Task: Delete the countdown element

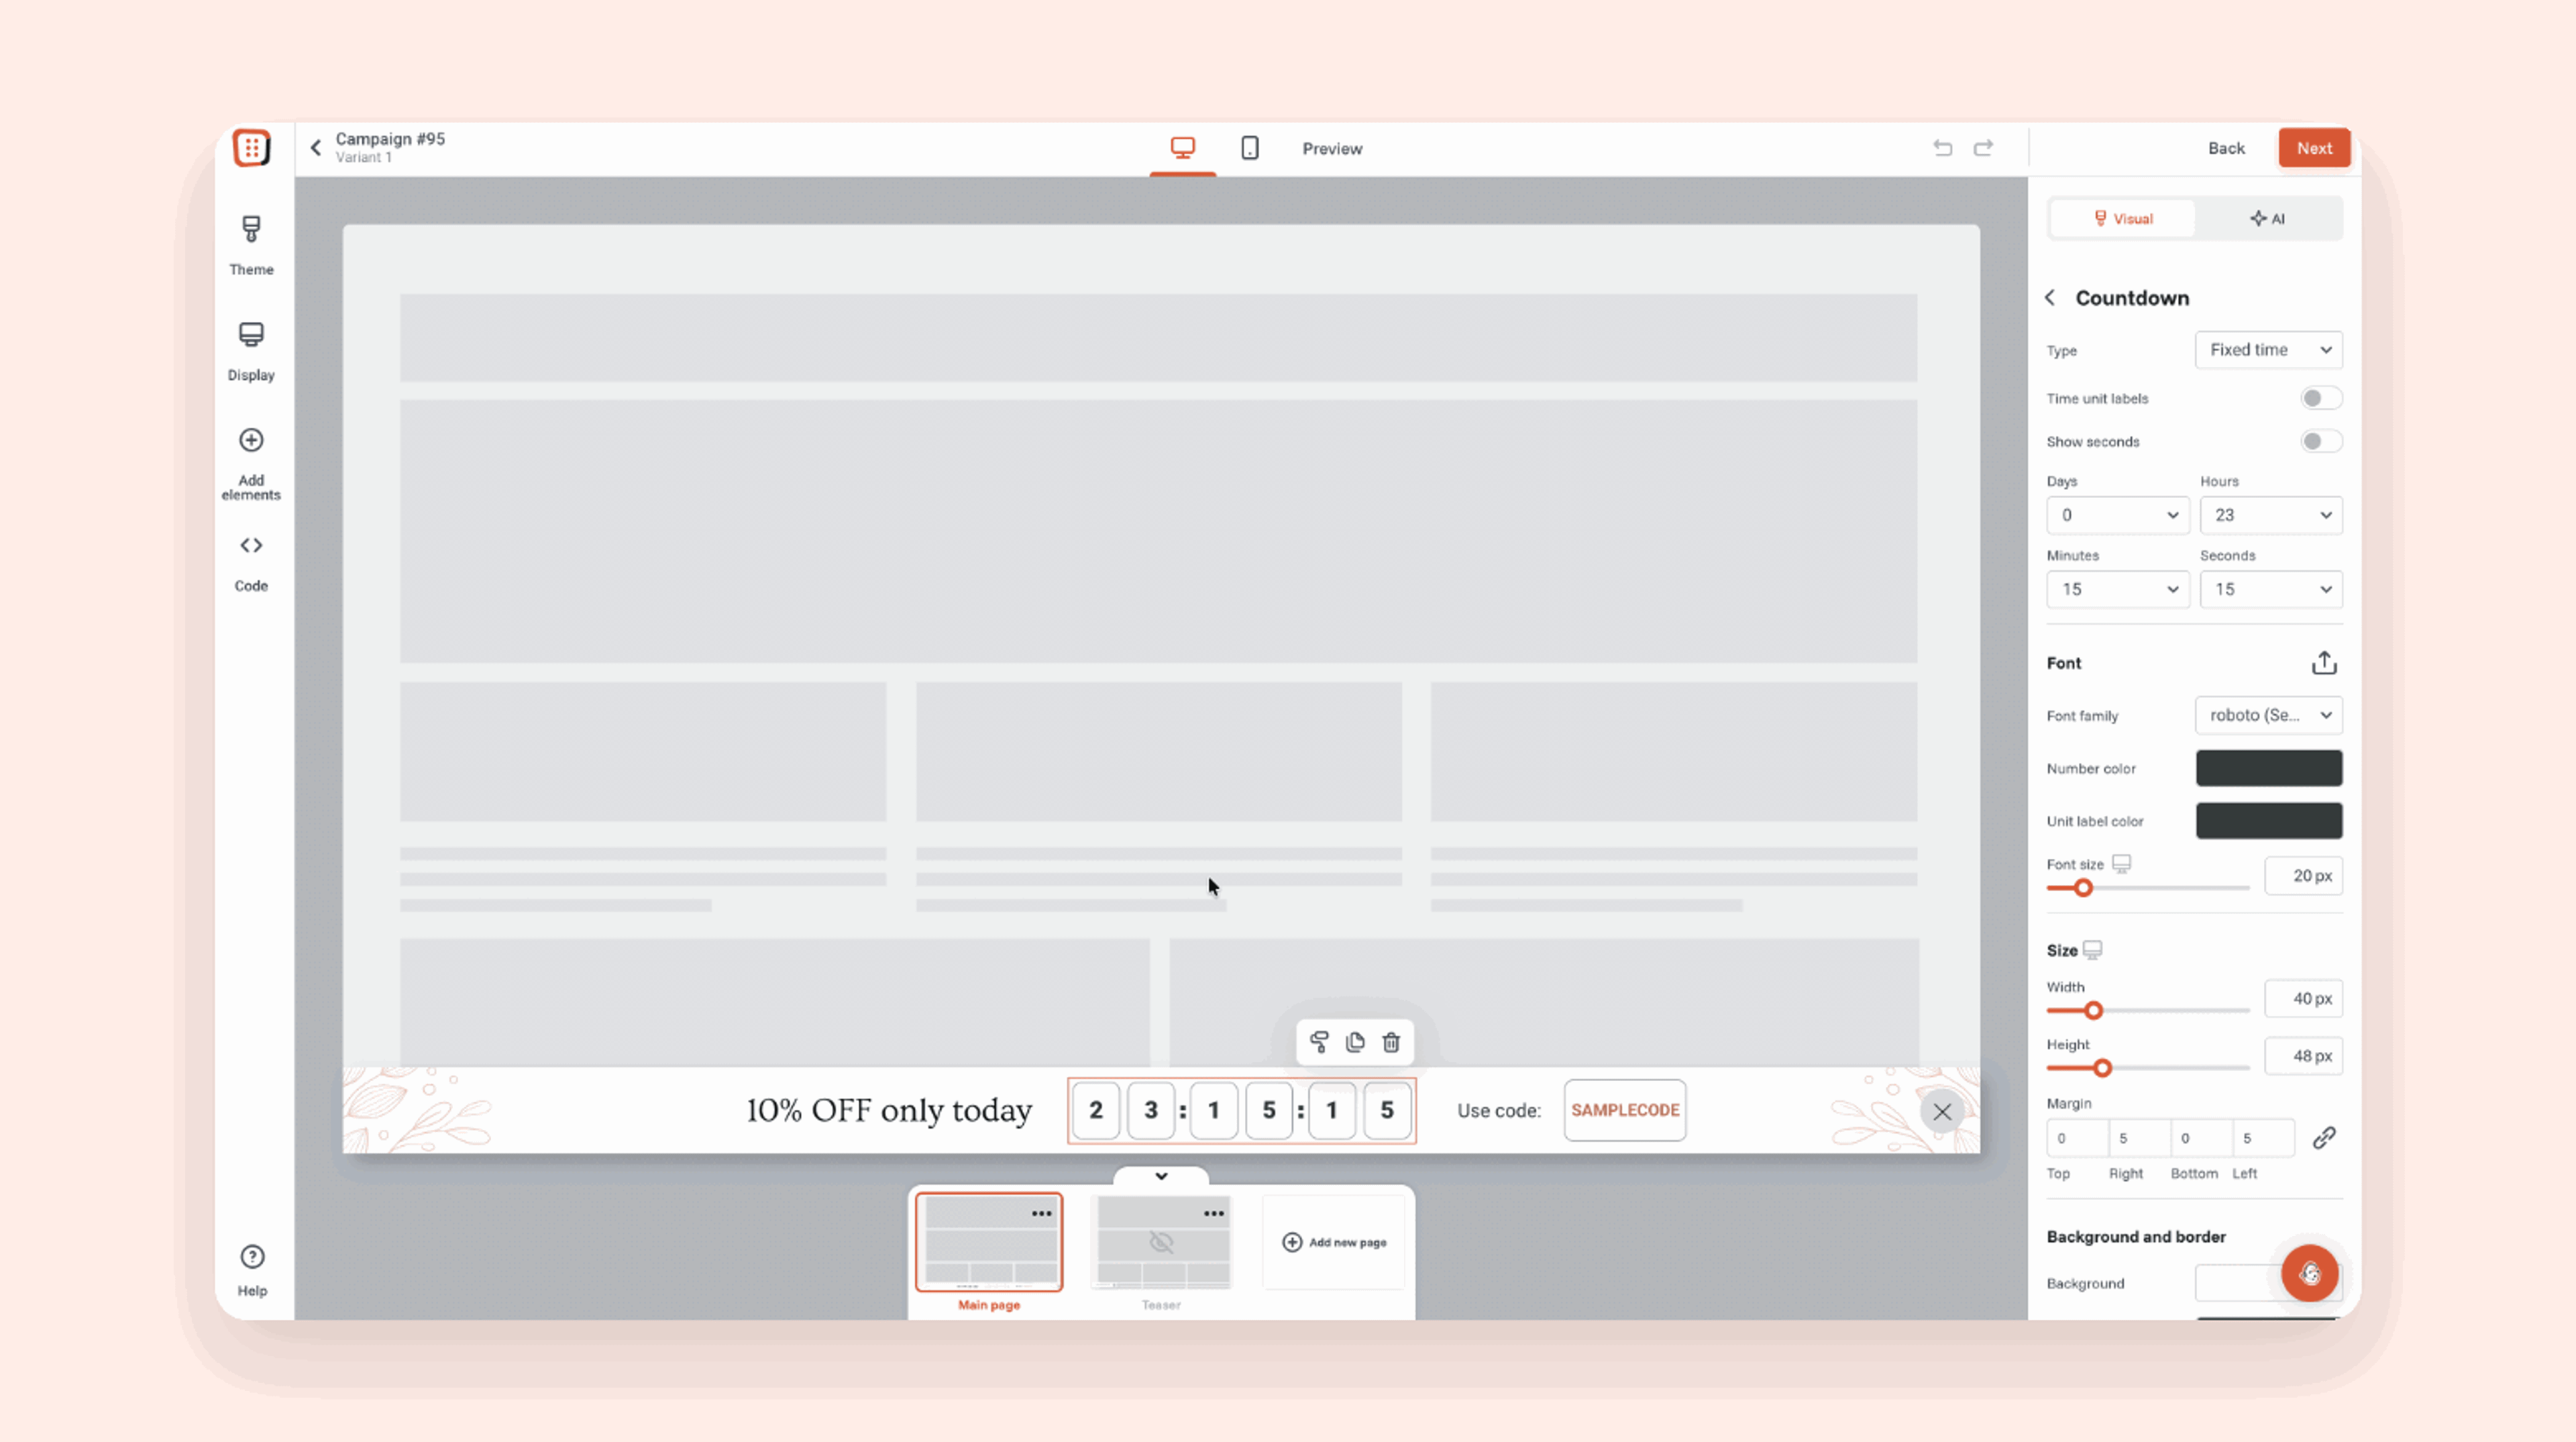Action: tap(1391, 1043)
